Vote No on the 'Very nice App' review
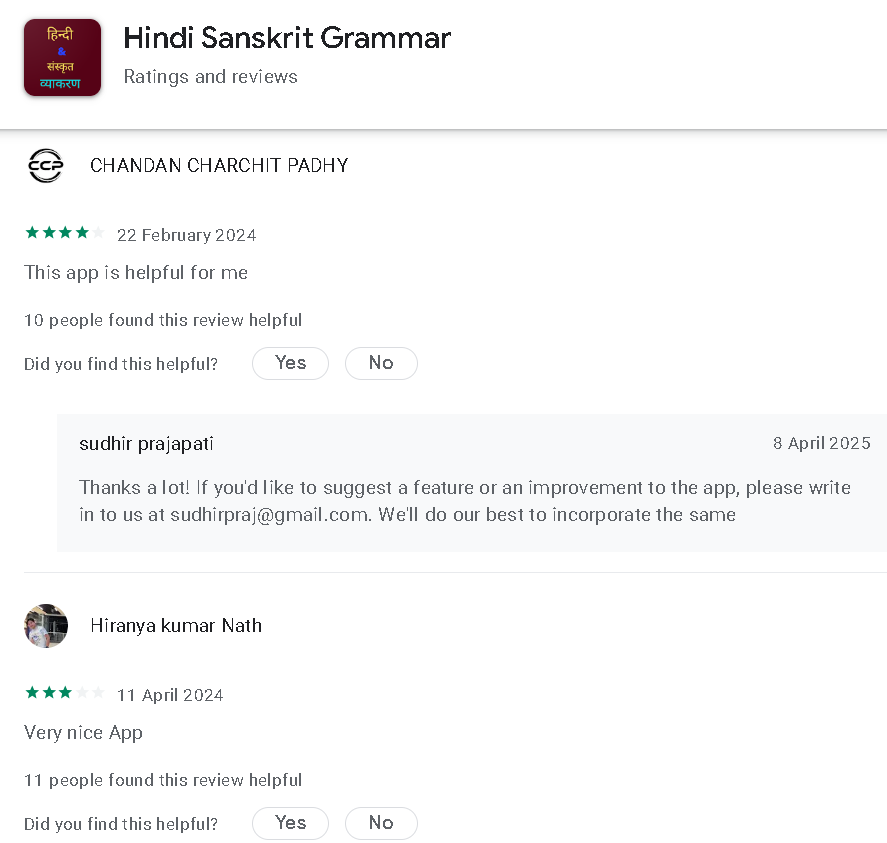 click(381, 823)
